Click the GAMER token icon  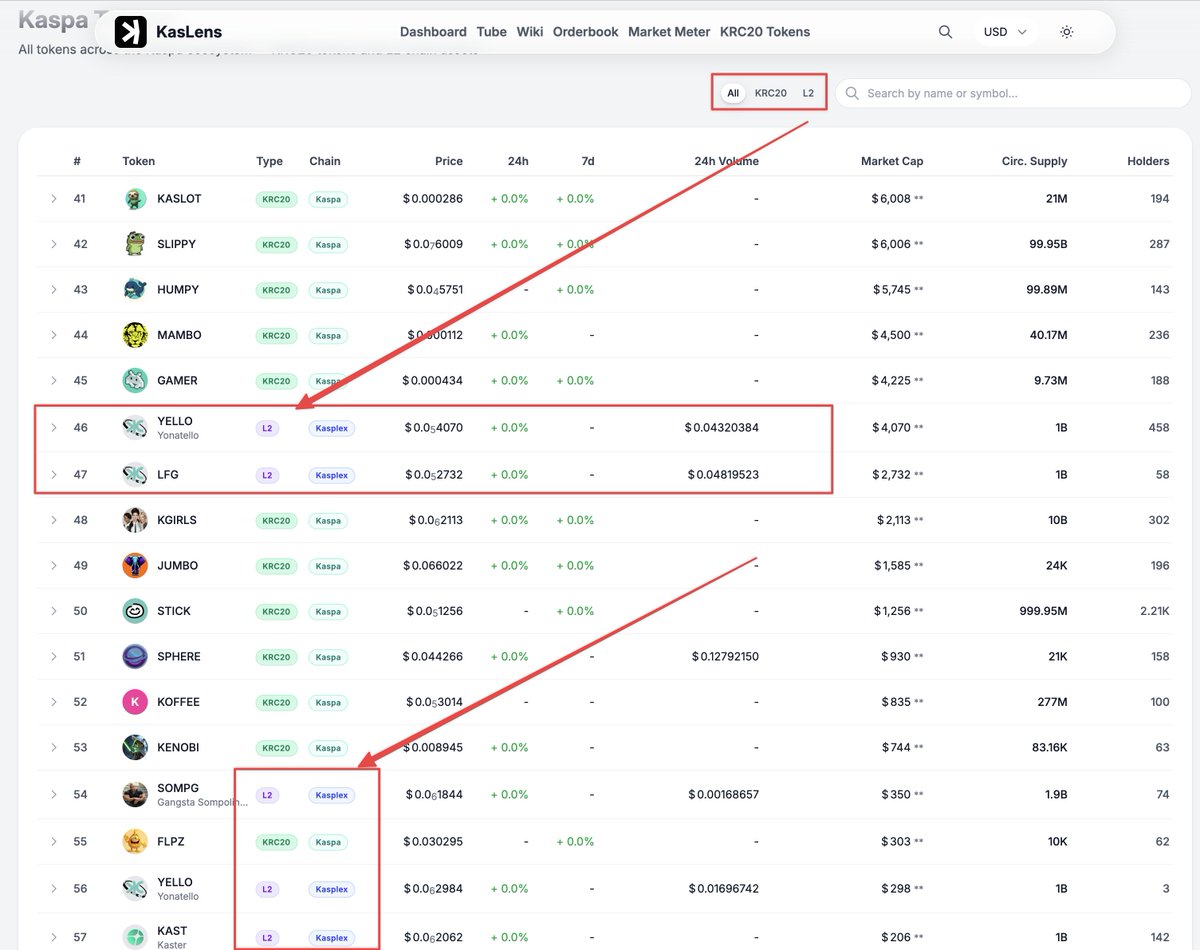pos(135,381)
